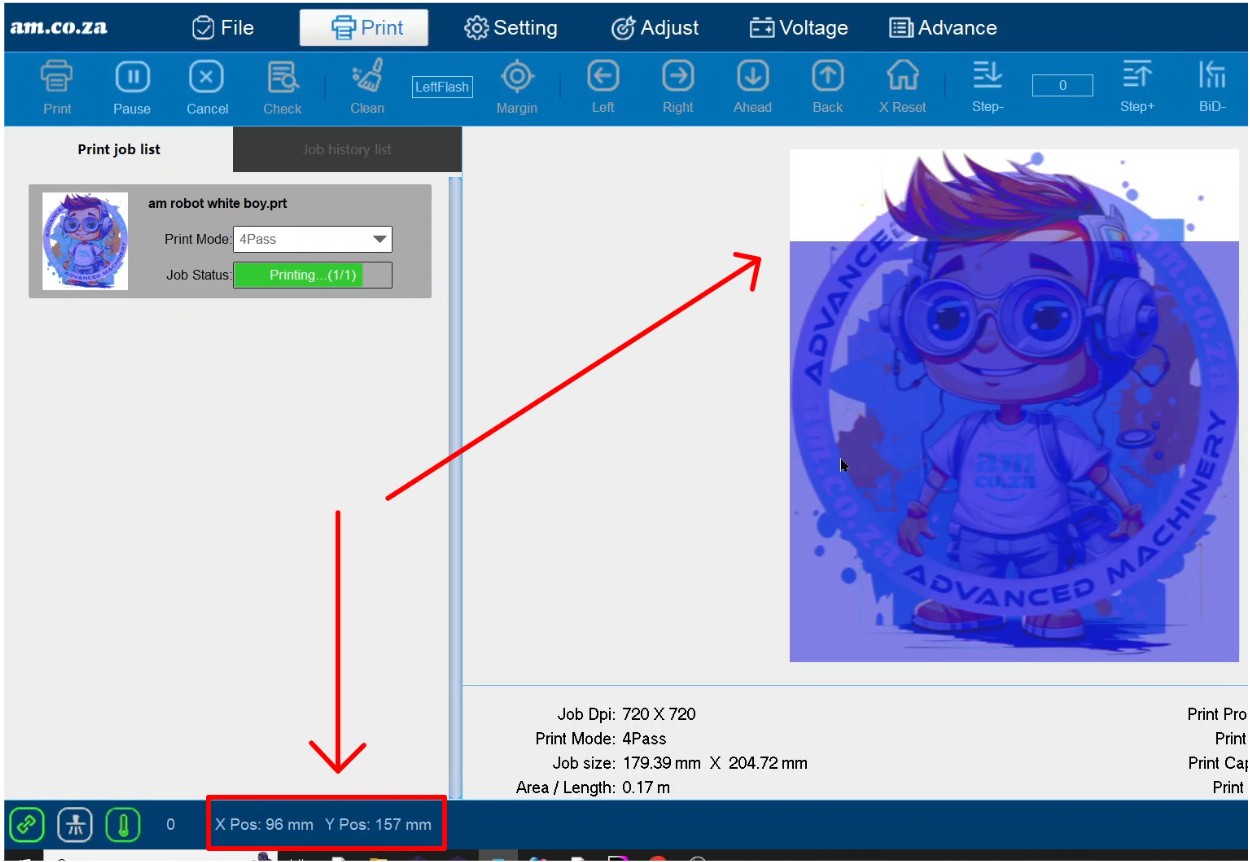Toggle the LeftFlash button
Viewport: 1250px width, 862px height.
442,87
